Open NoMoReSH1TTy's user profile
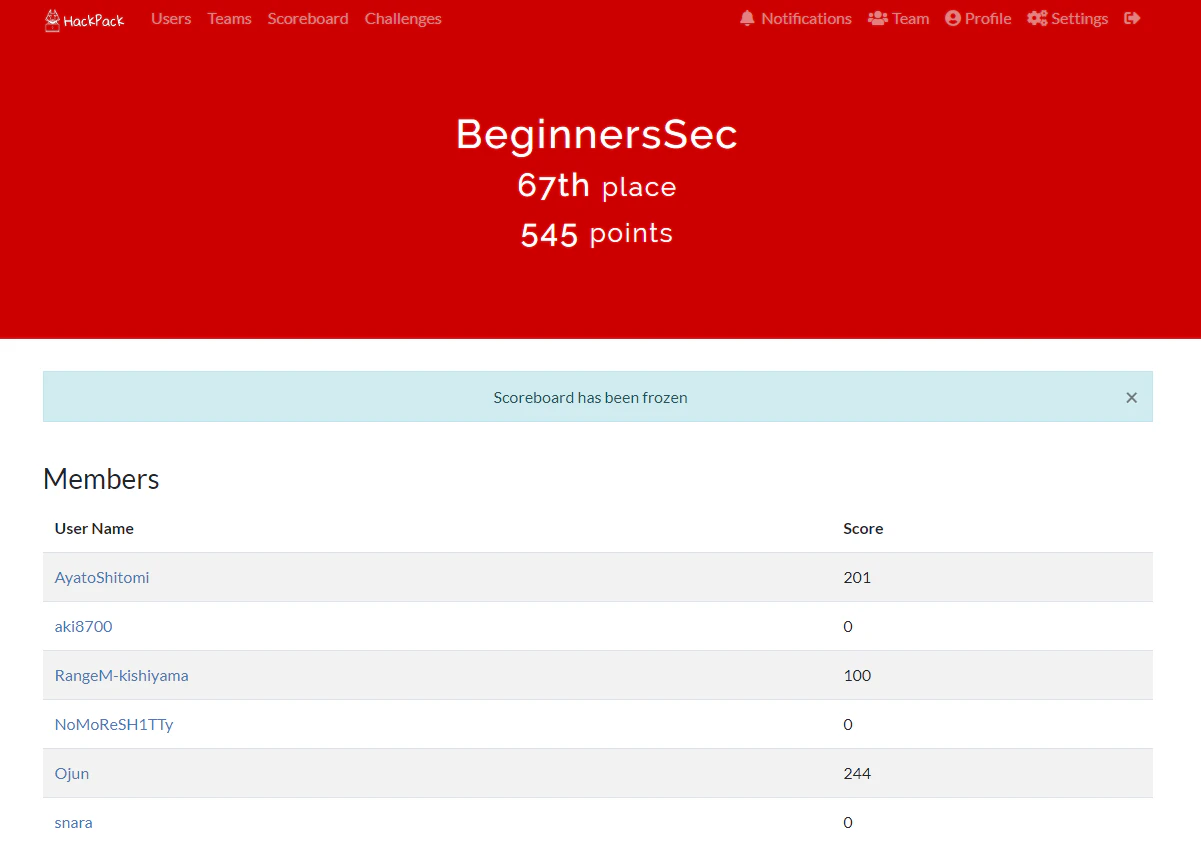1201x854 pixels. point(114,724)
